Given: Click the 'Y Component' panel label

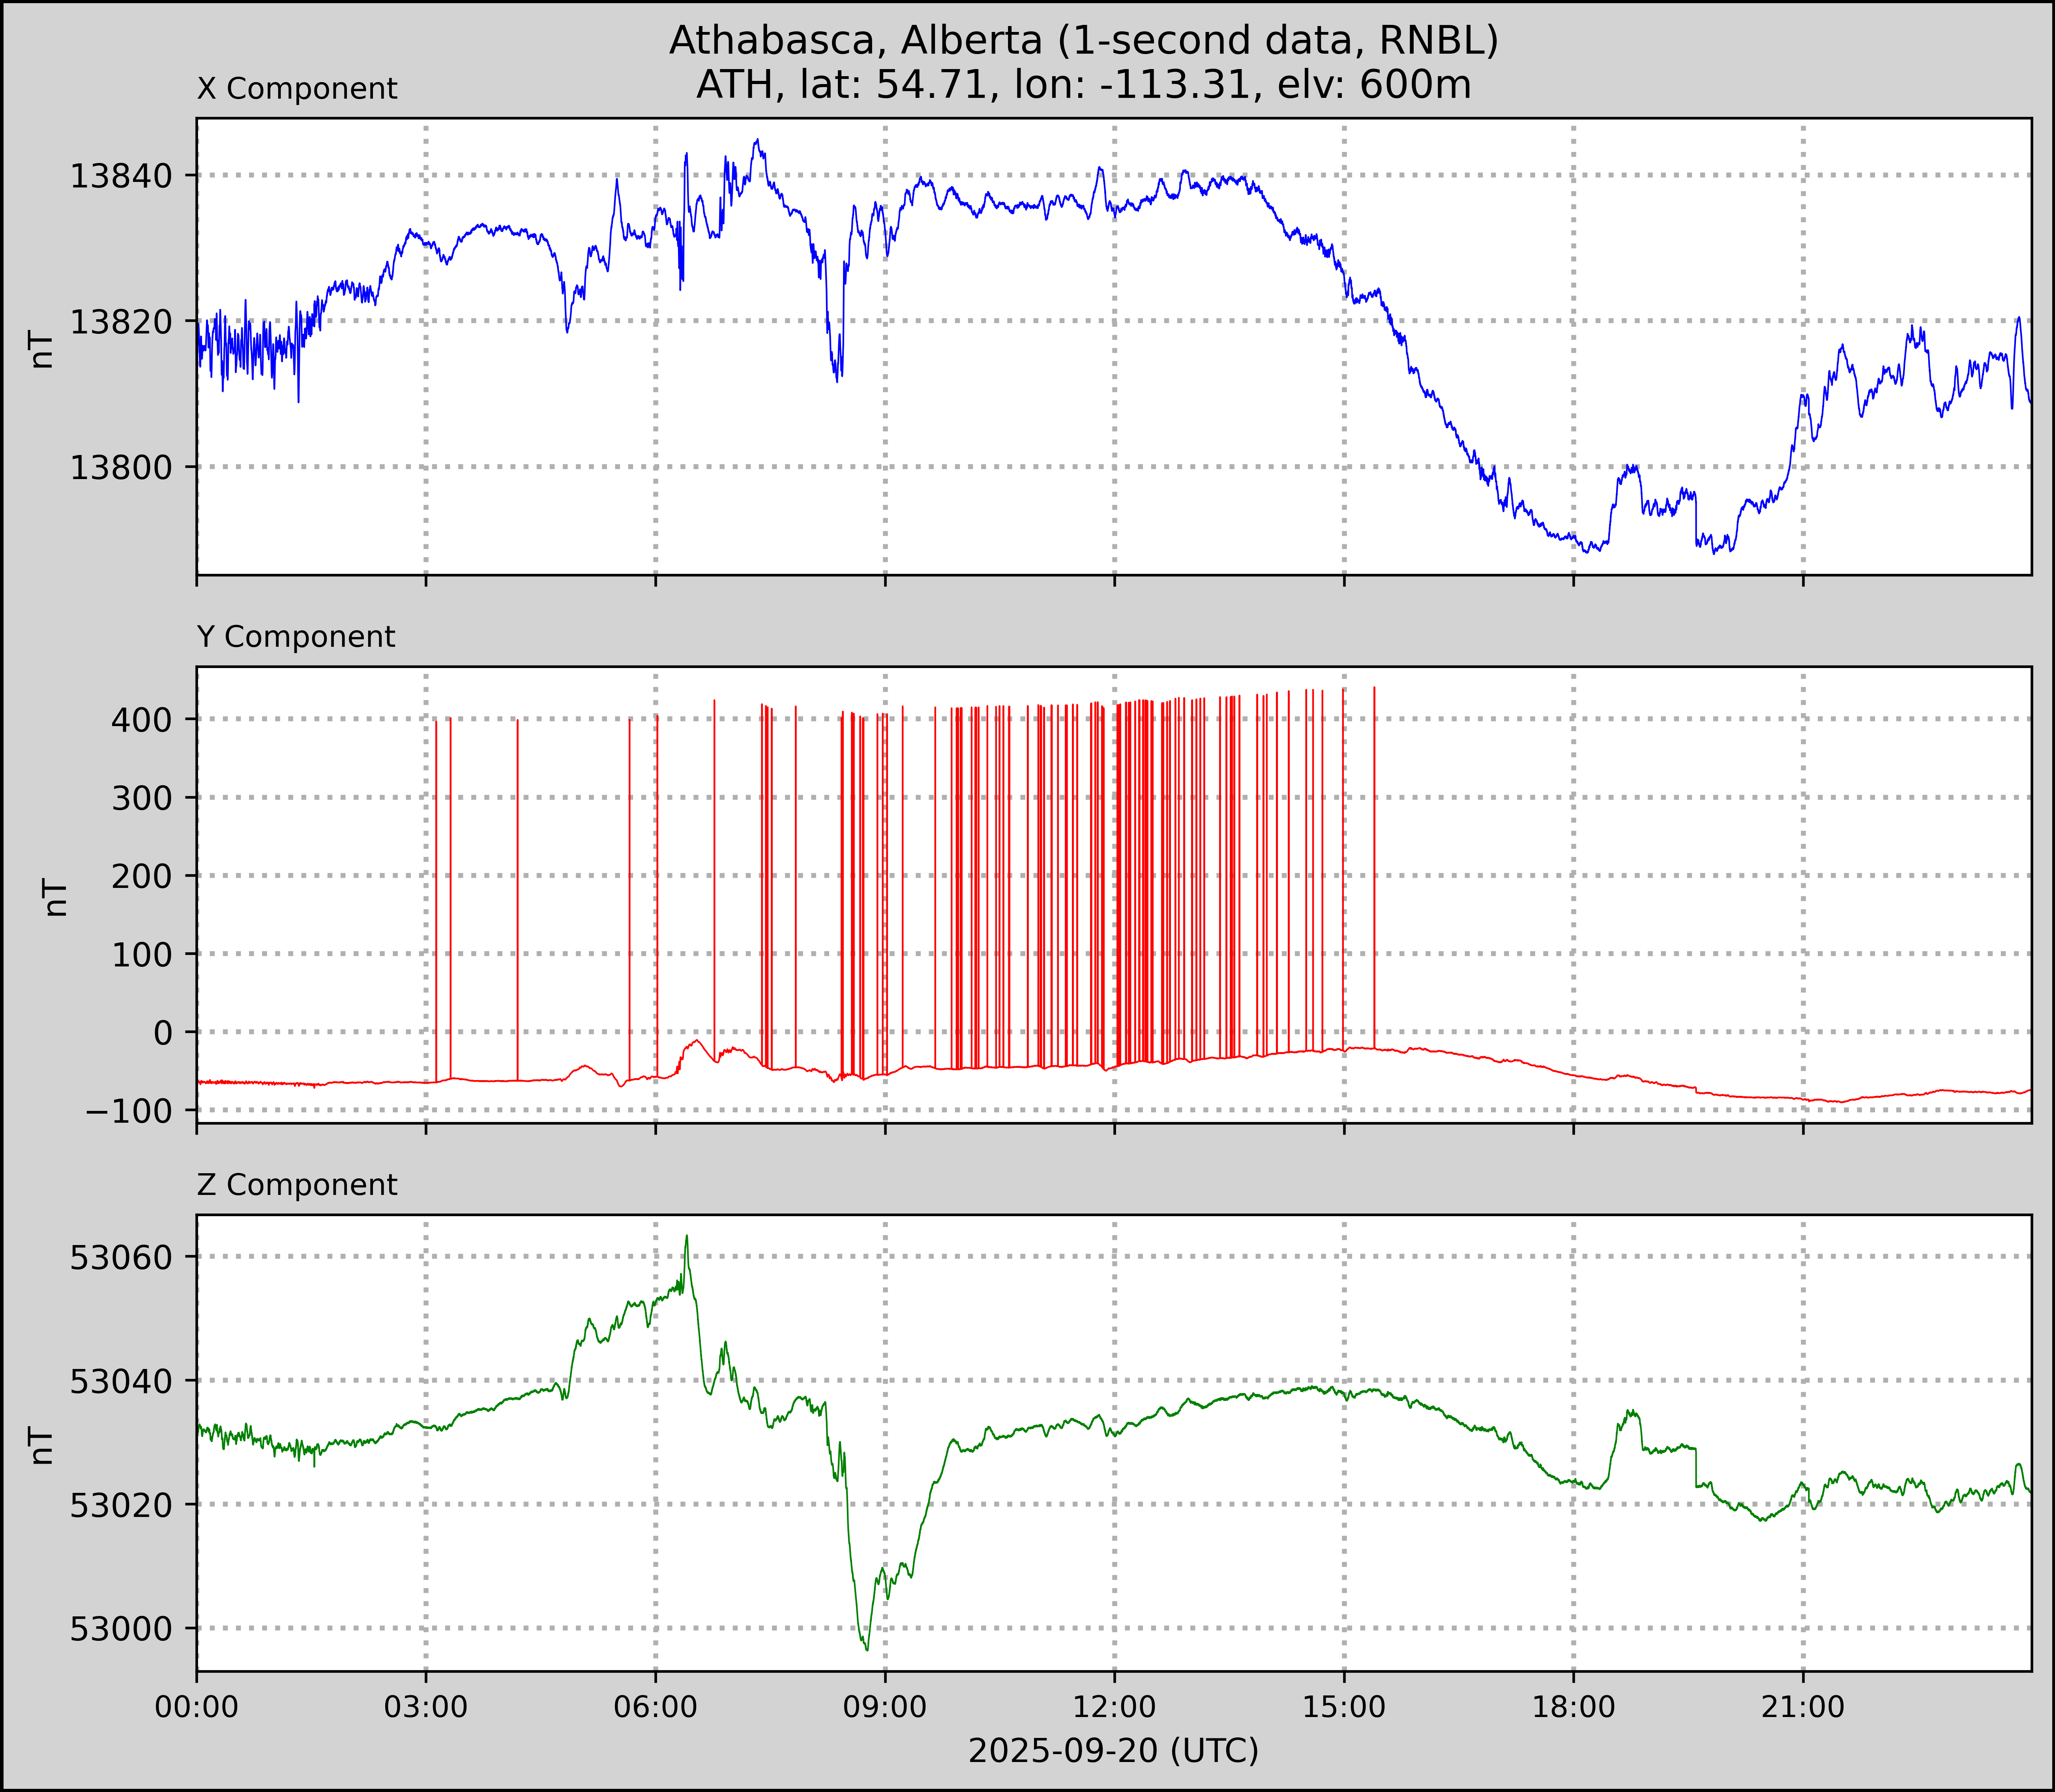Looking at the screenshot, I should (296, 637).
